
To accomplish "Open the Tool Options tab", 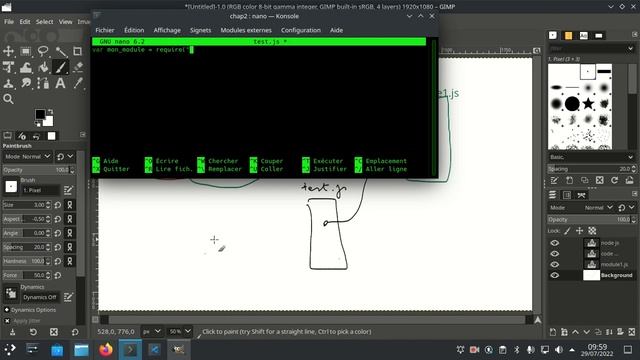I will click(x=7, y=136).
